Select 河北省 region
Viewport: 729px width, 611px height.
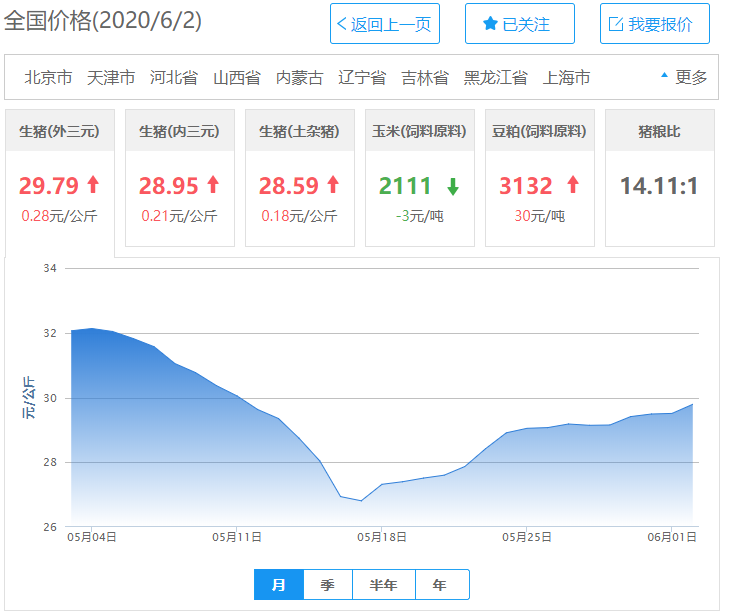click(x=173, y=77)
